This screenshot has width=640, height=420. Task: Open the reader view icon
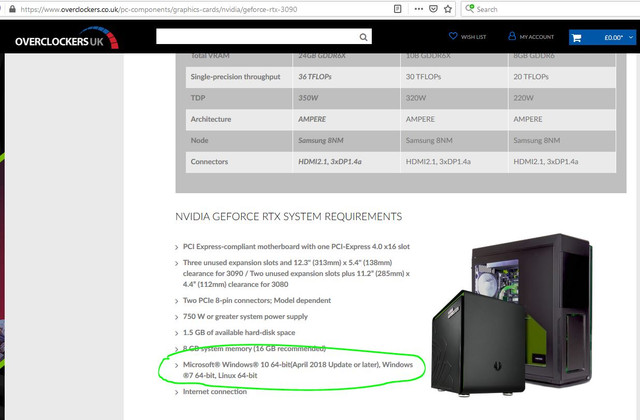pos(397,9)
